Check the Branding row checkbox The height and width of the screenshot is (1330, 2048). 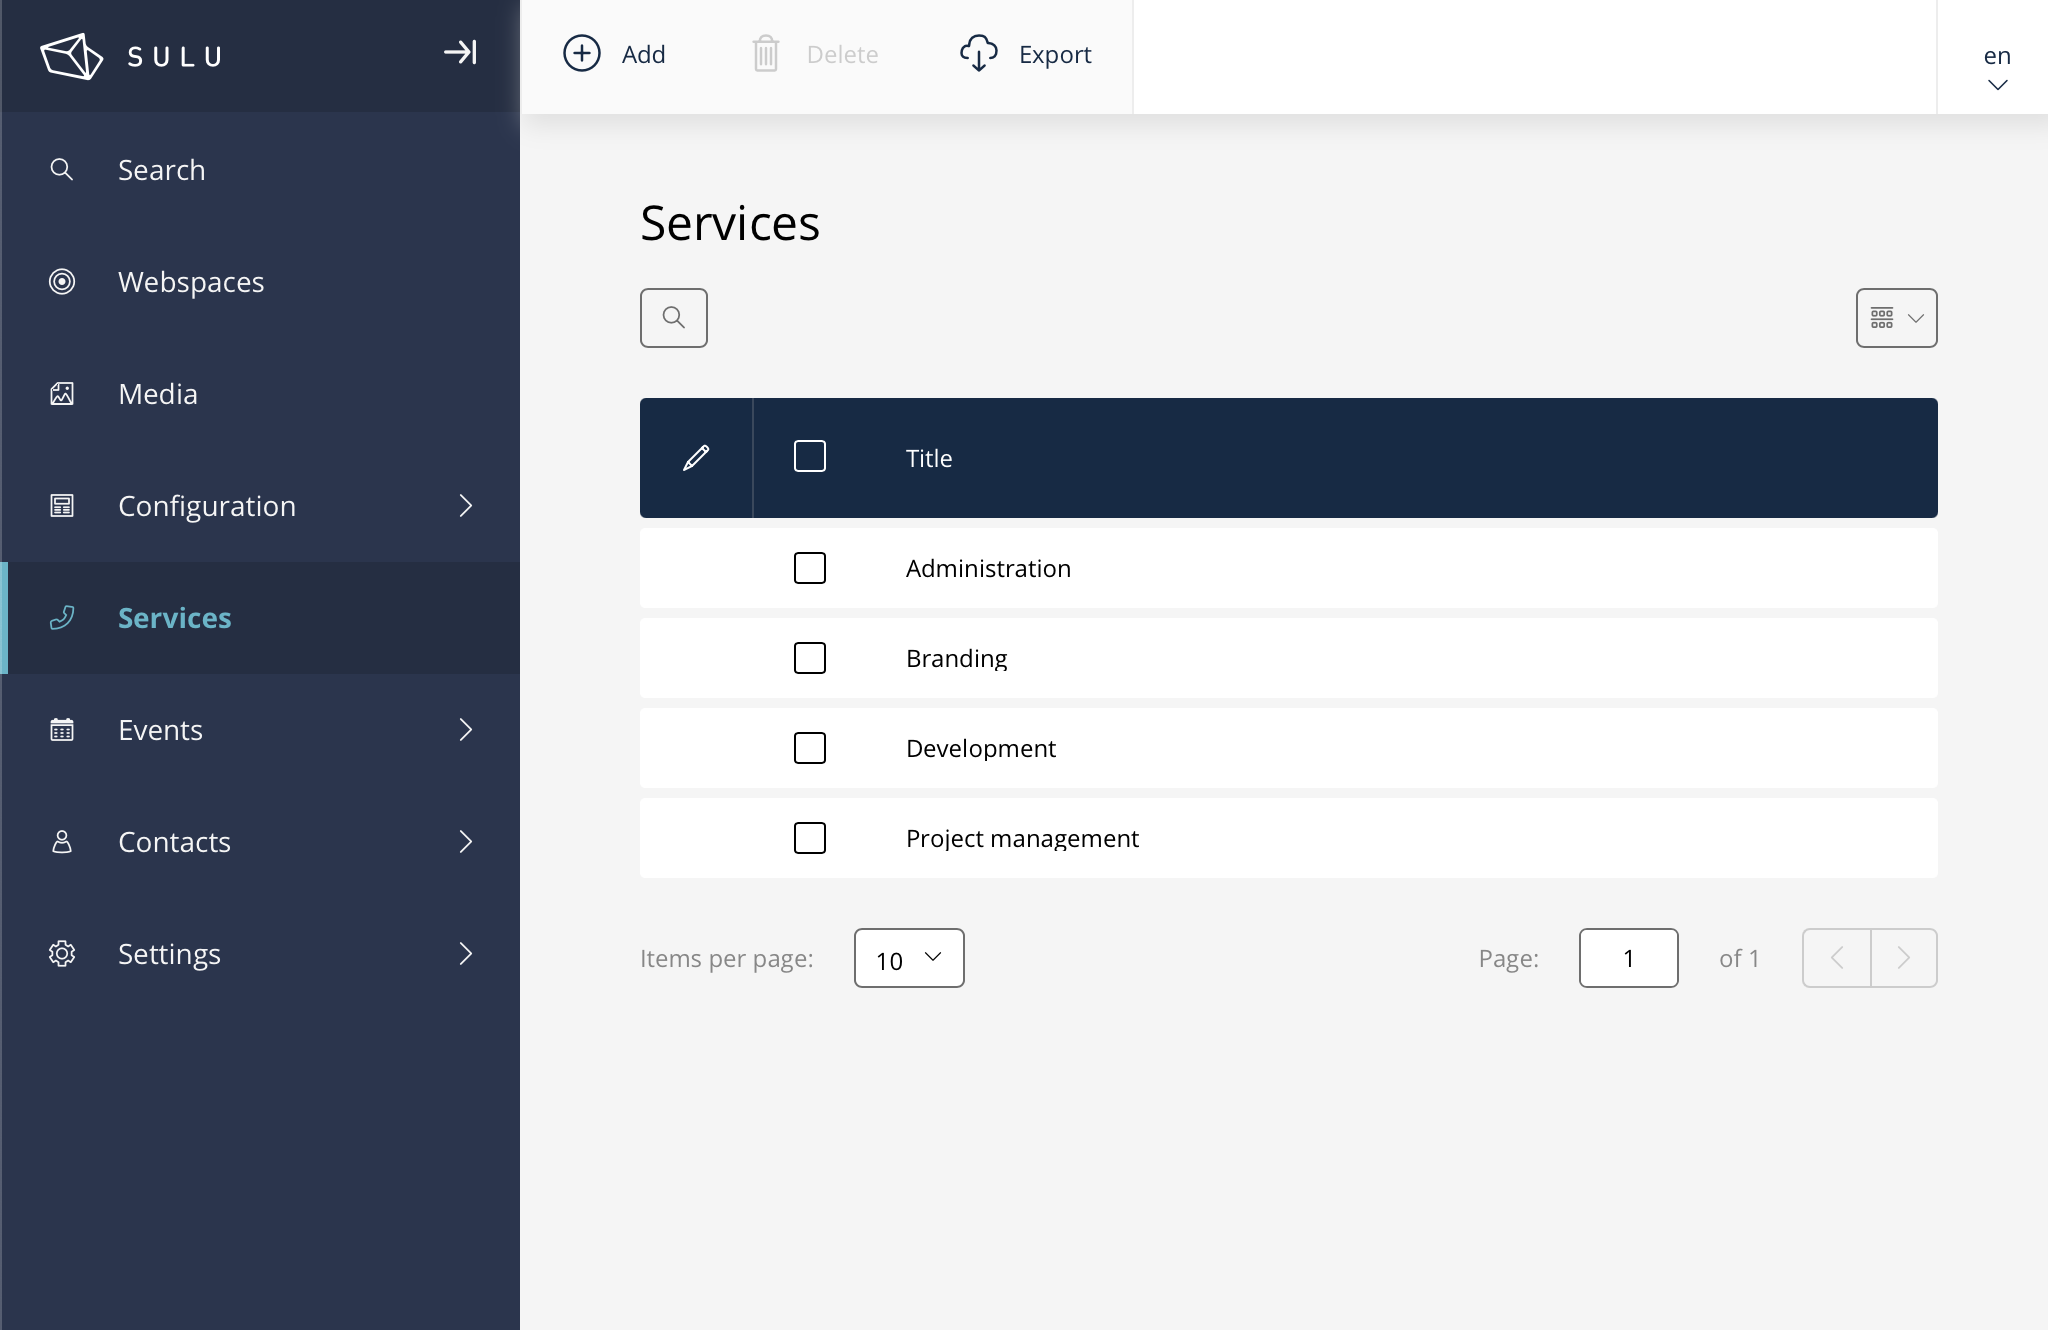click(x=809, y=658)
